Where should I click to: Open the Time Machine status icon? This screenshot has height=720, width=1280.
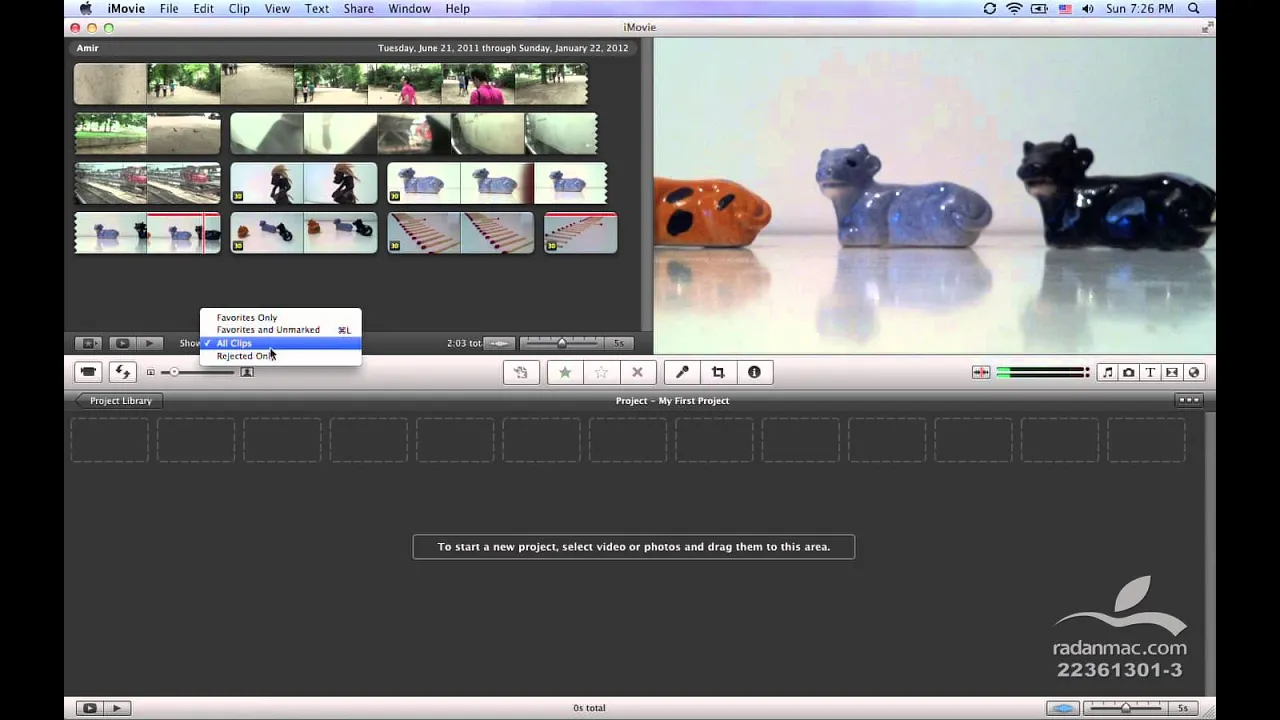click(x=989, y=9)
